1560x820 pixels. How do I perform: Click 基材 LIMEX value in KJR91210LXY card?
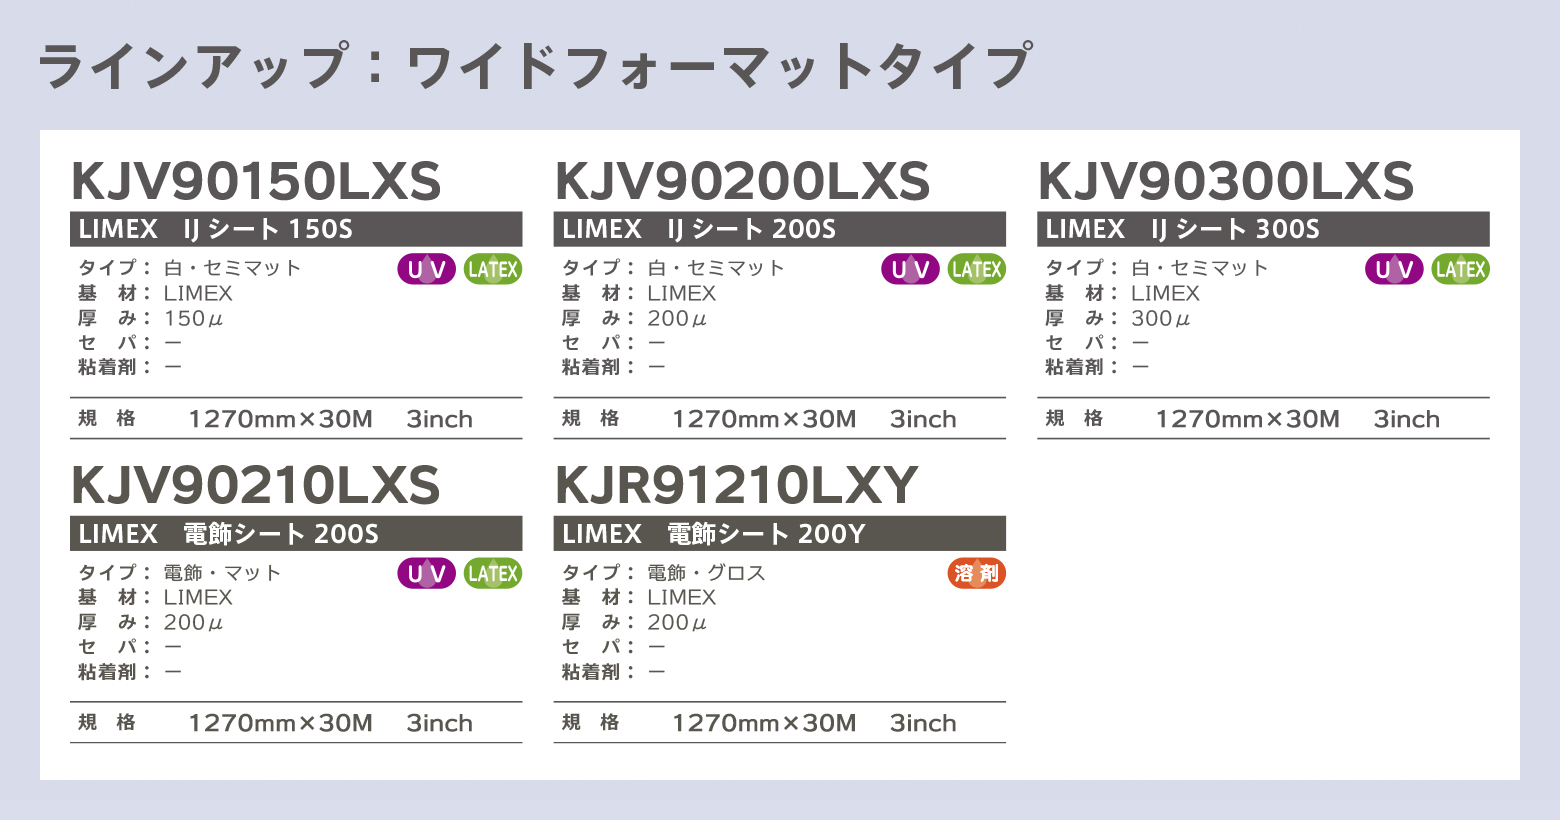[x=681, y=598]
